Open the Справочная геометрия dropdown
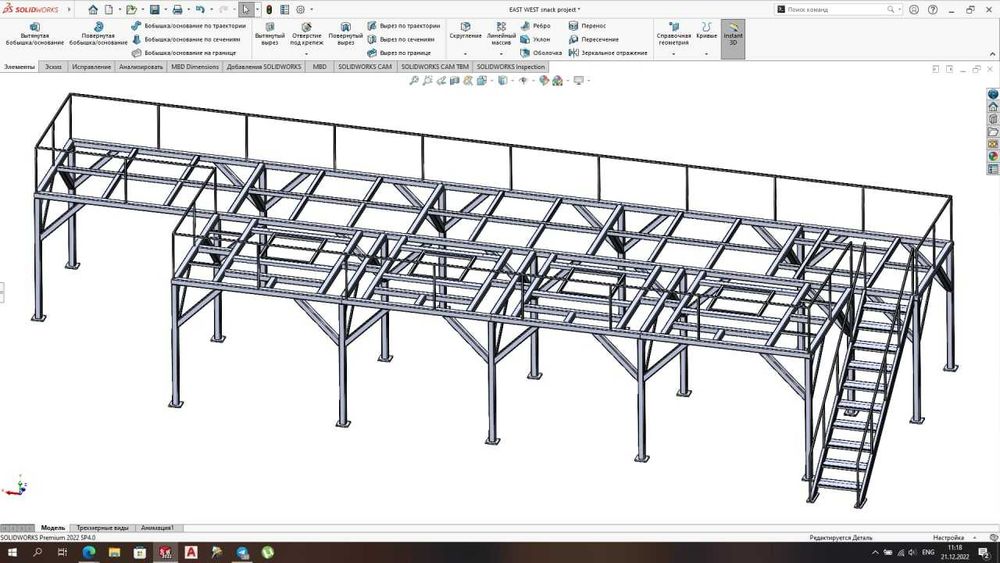 [673, 54]
